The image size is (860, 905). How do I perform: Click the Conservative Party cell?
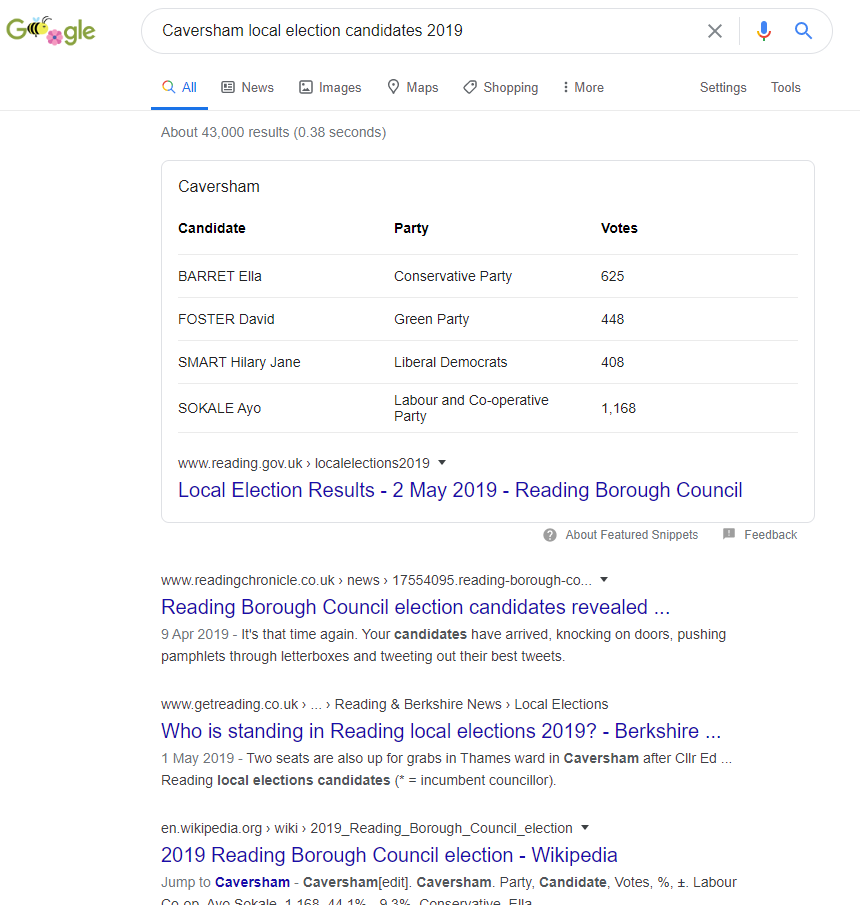click(453, 276)
